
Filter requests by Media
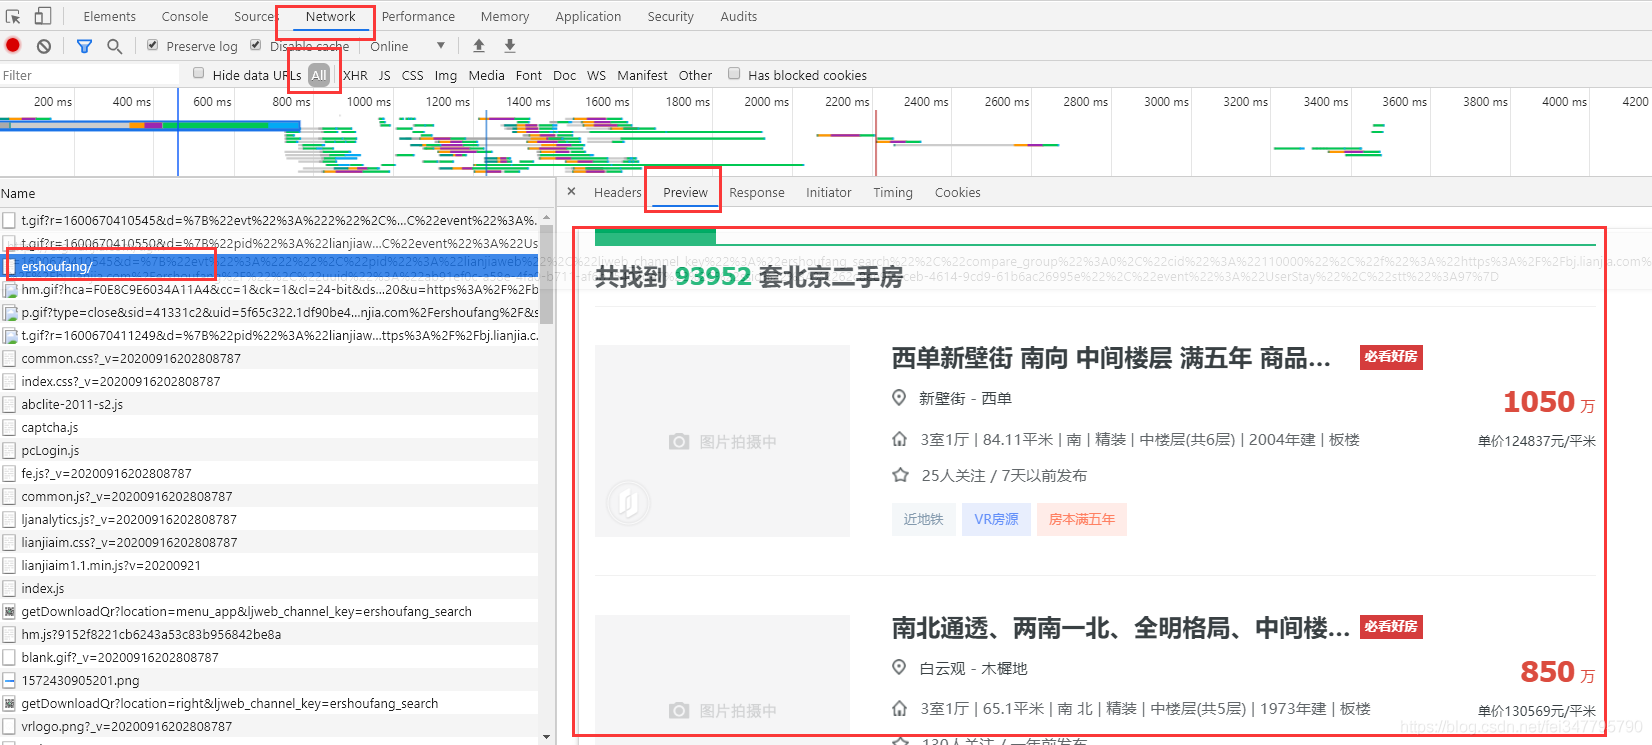(486, 75)
